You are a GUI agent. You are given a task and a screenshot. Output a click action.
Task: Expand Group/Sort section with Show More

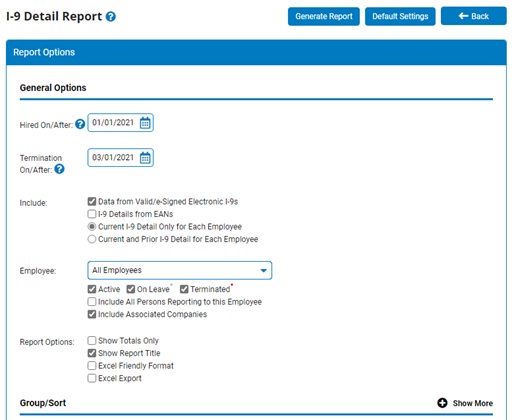point(472,403)
